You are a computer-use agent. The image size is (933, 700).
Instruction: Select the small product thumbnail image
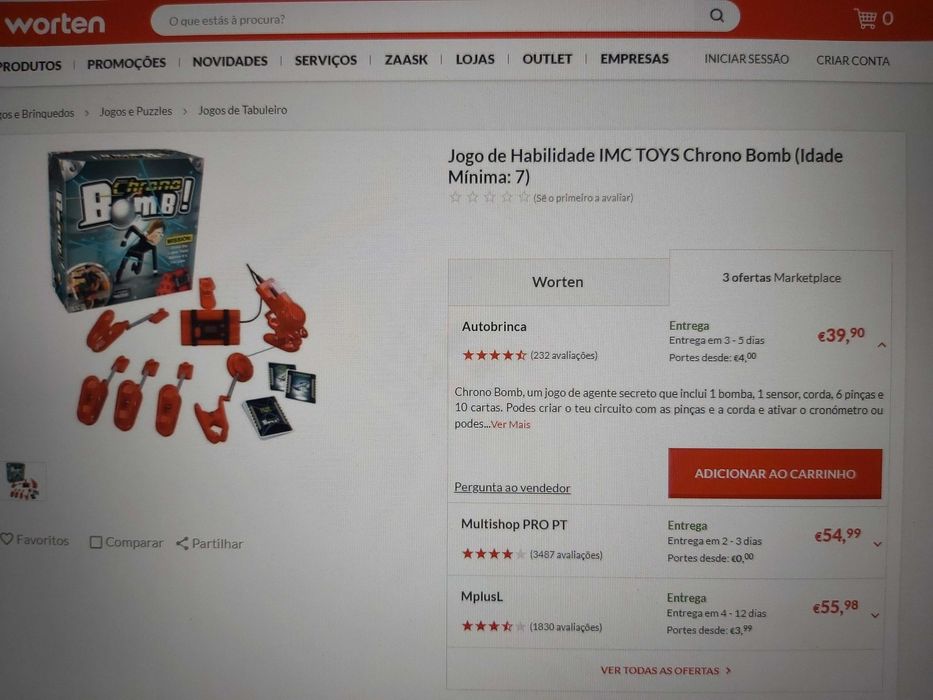pyautogui.click(x=22, y=481)
